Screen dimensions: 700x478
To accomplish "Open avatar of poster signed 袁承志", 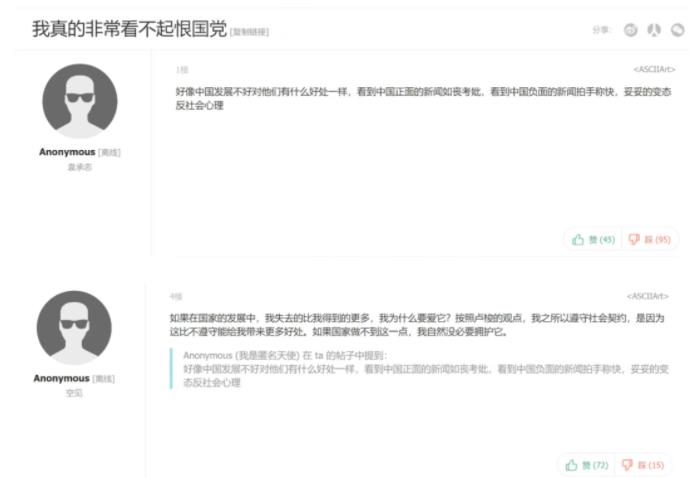I will [79, 102].
